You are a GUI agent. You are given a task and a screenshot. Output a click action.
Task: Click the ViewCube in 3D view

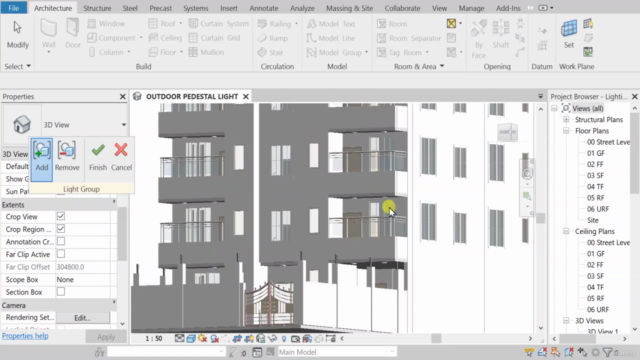pos(507,132)
